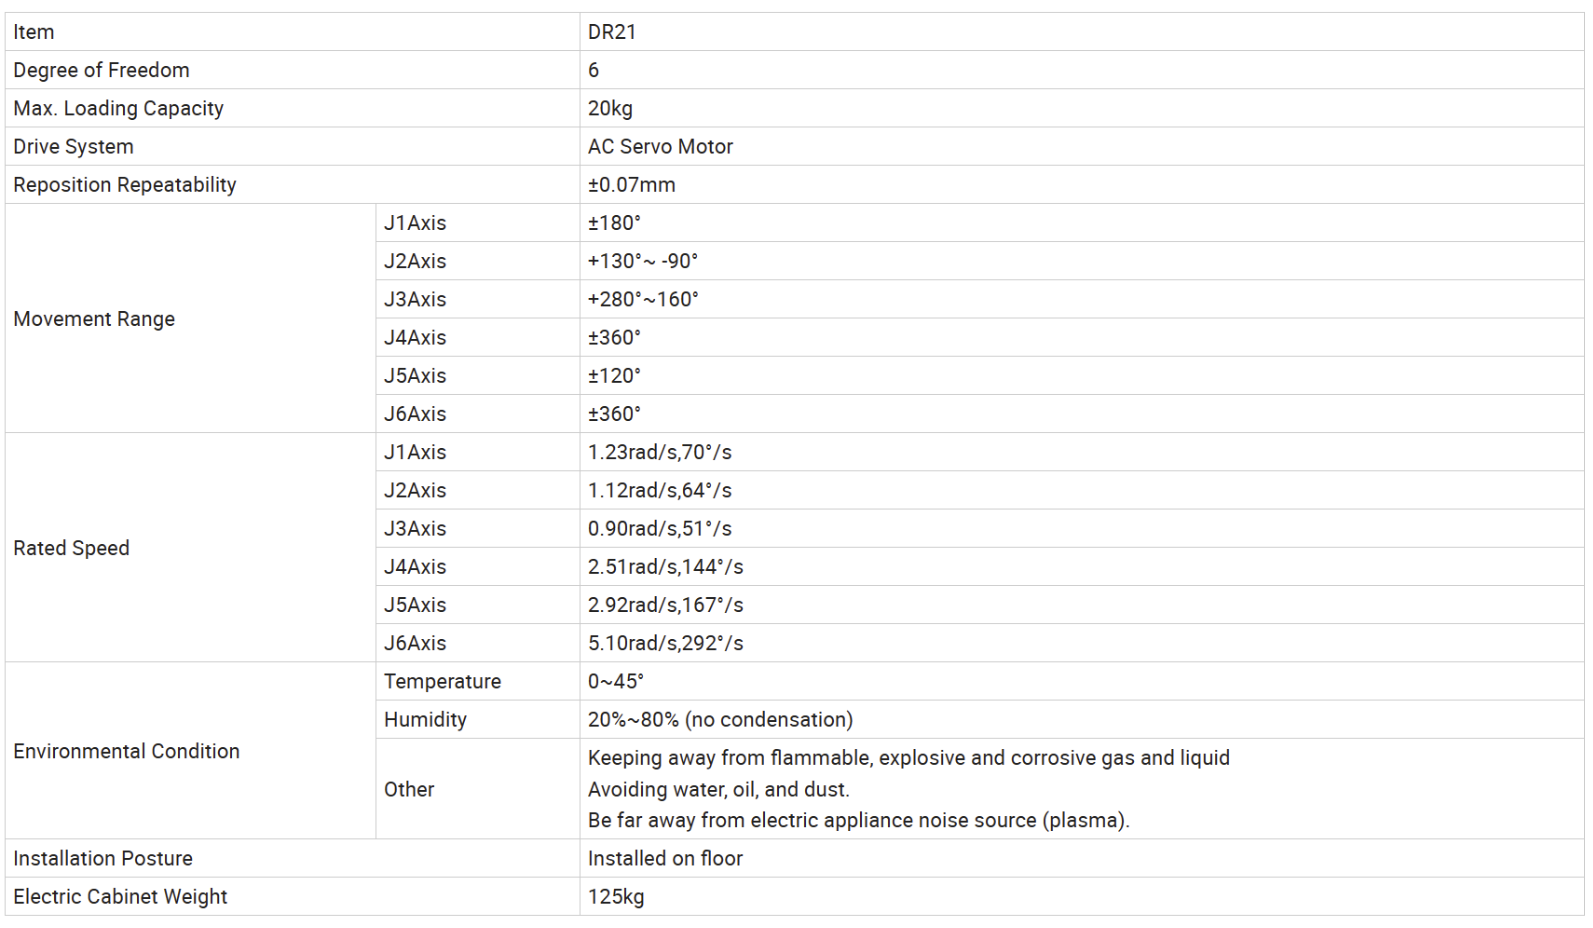Select the Temperature label cell

tap(442, 681)
